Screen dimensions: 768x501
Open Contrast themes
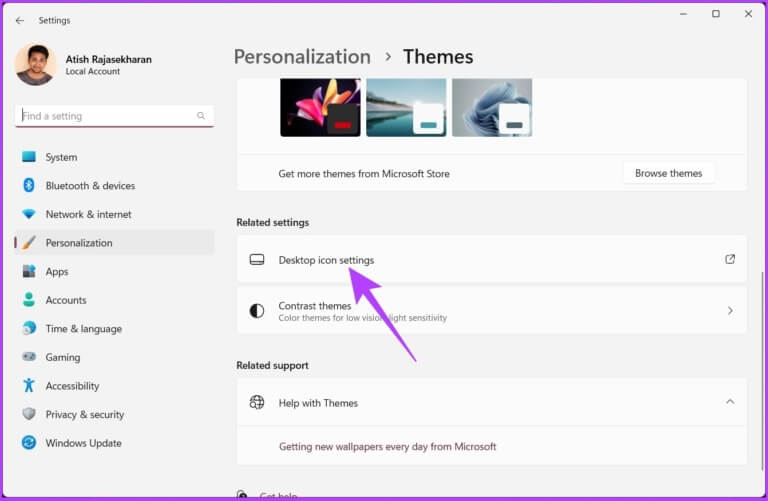492,310
